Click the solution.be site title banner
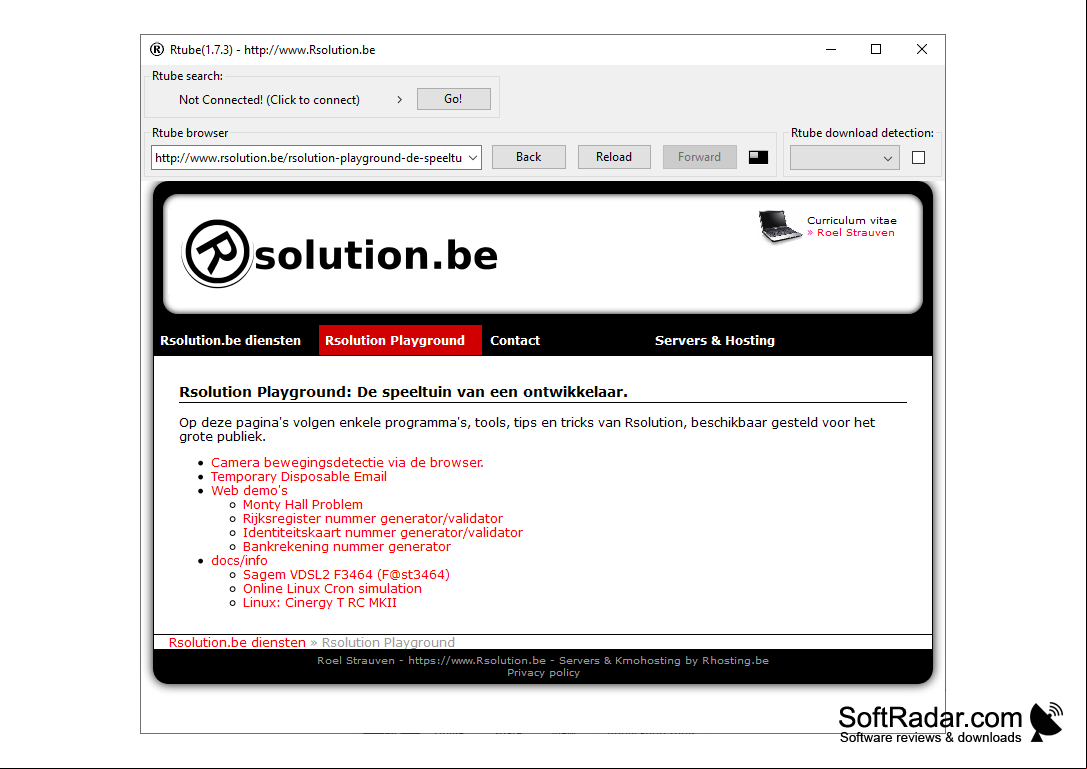 (x=376, y=254)
